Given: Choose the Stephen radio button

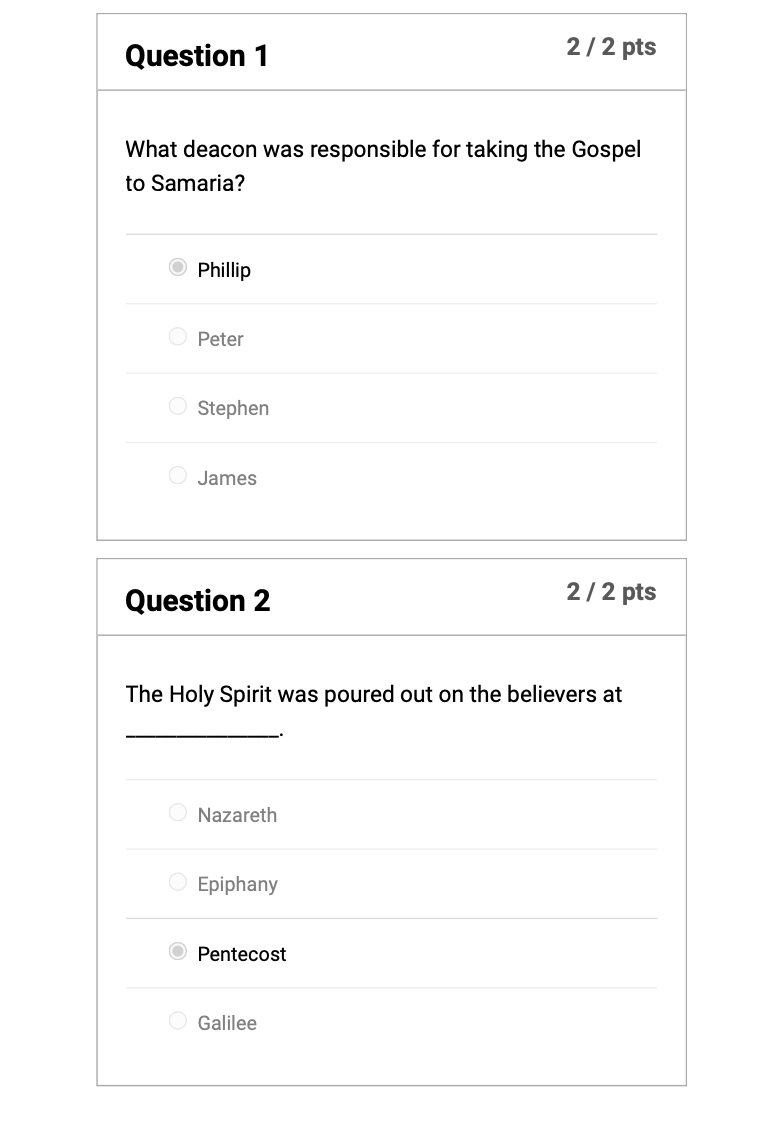Looking at the screenshot, I should [x=178, y=406].
